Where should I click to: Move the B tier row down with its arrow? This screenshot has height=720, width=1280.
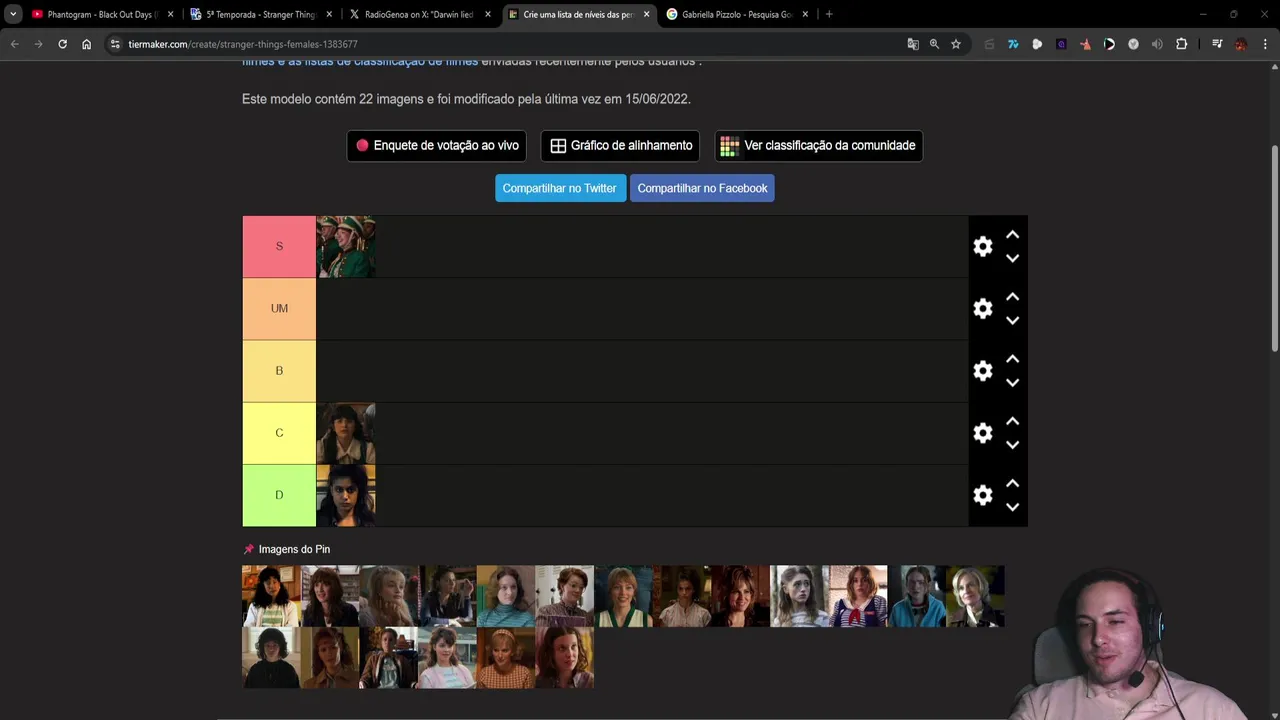[1012, 382]
